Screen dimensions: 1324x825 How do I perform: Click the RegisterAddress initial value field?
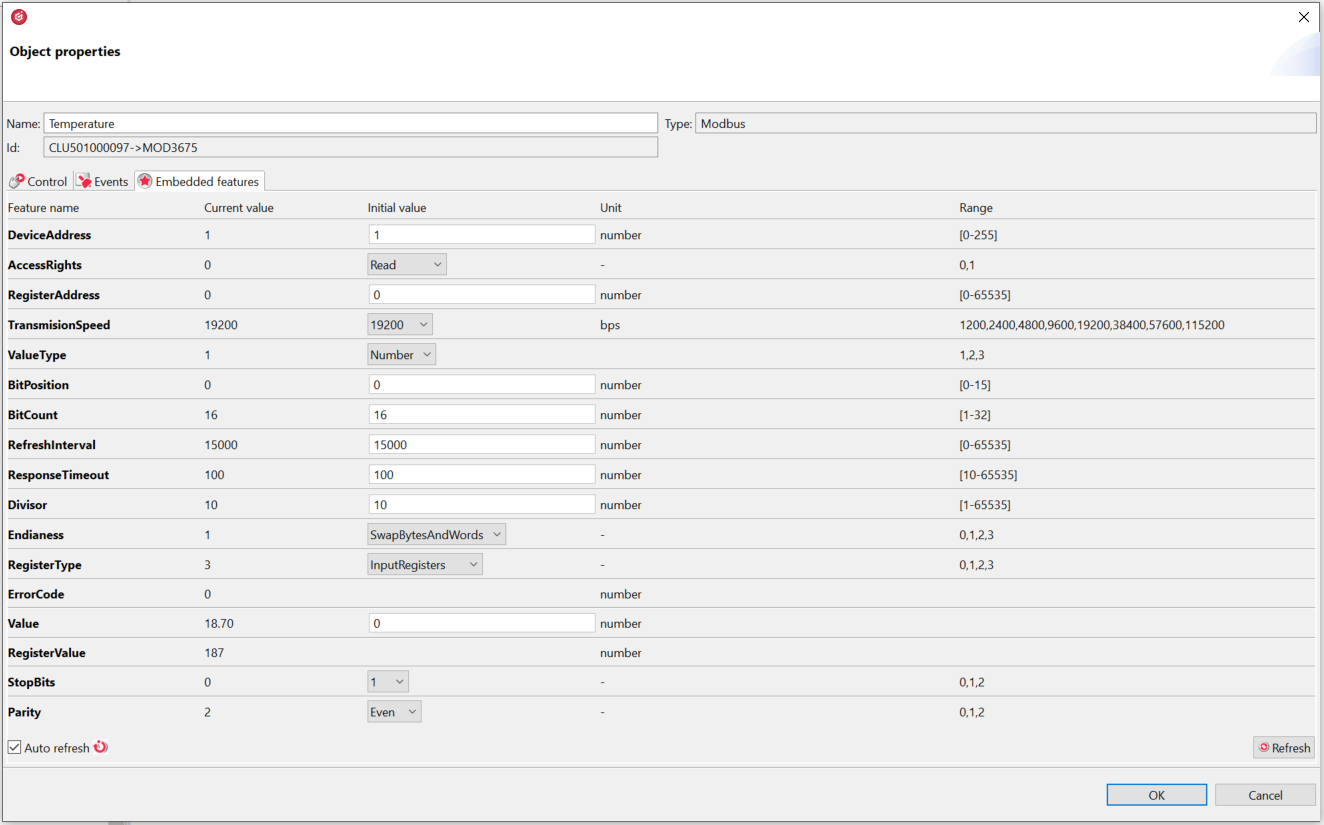[x=482, y=295]
